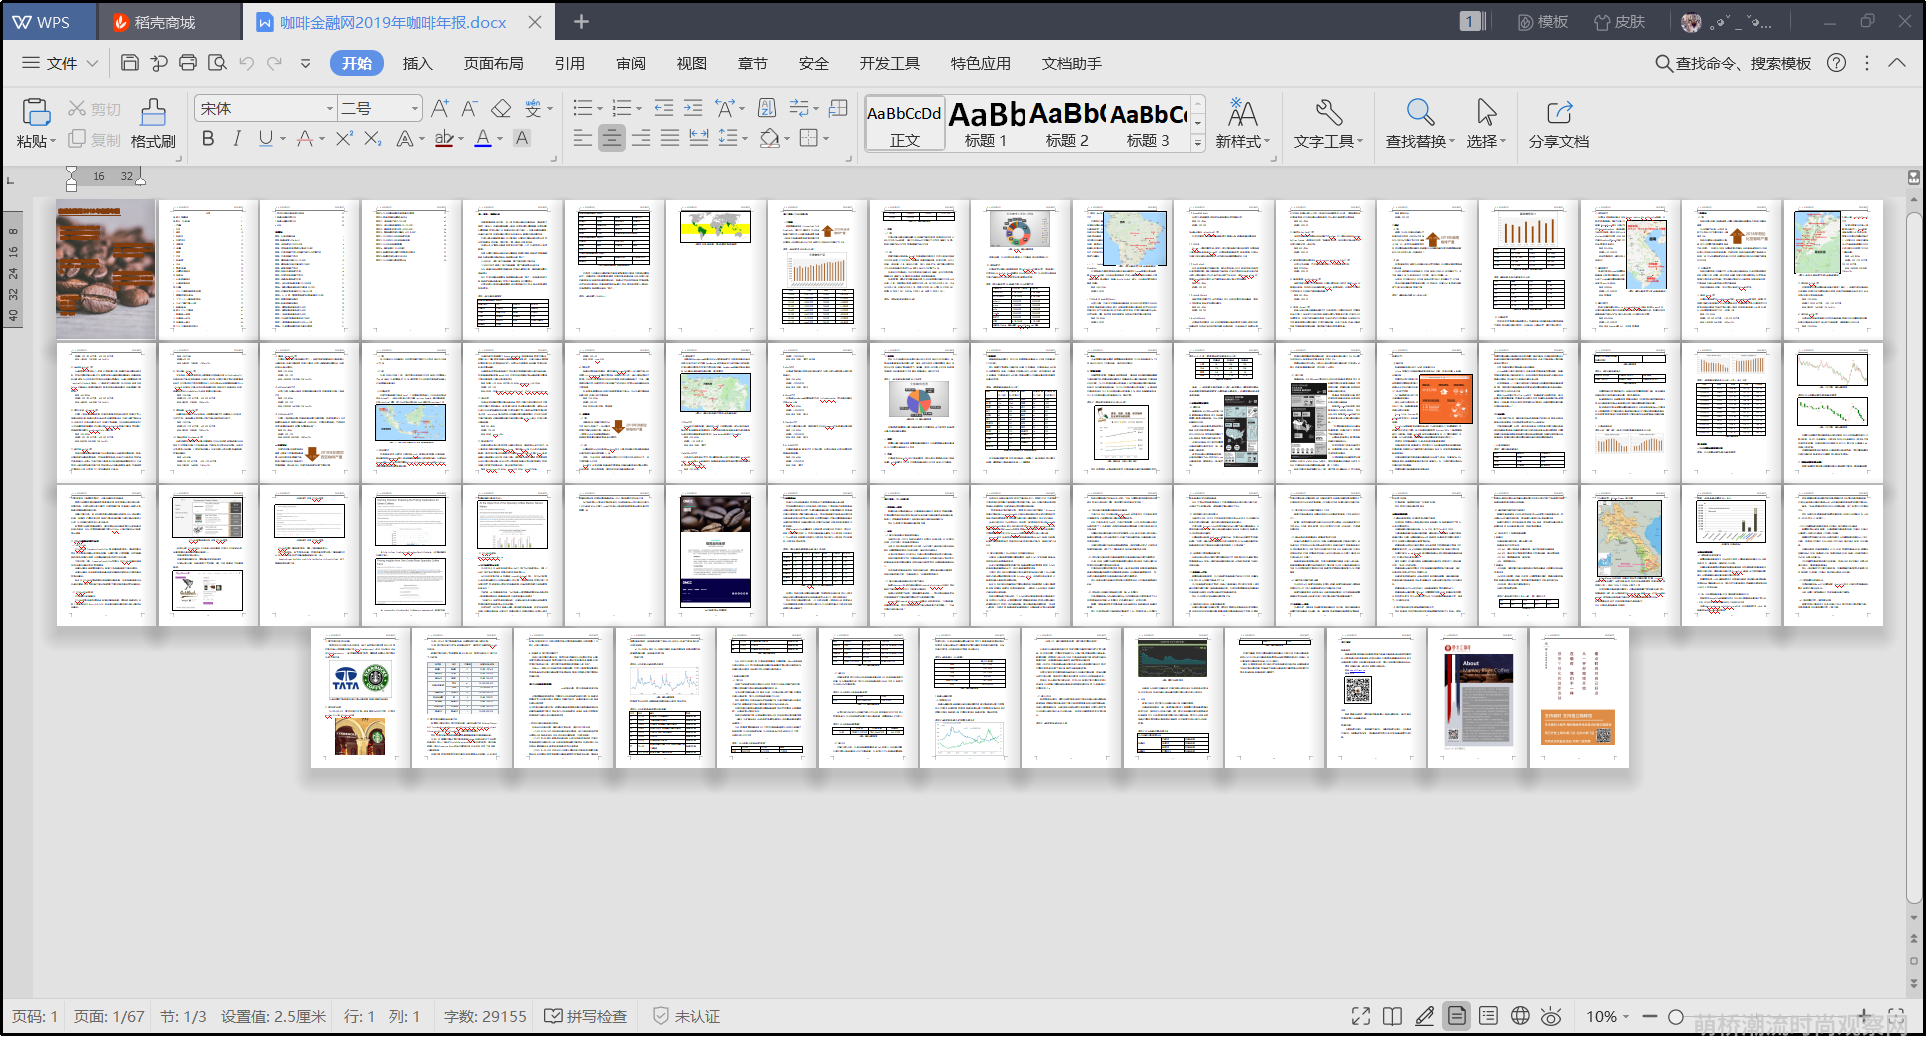Click the Clear Formatting eraser icon
1927x1038 pixels.
501,108
